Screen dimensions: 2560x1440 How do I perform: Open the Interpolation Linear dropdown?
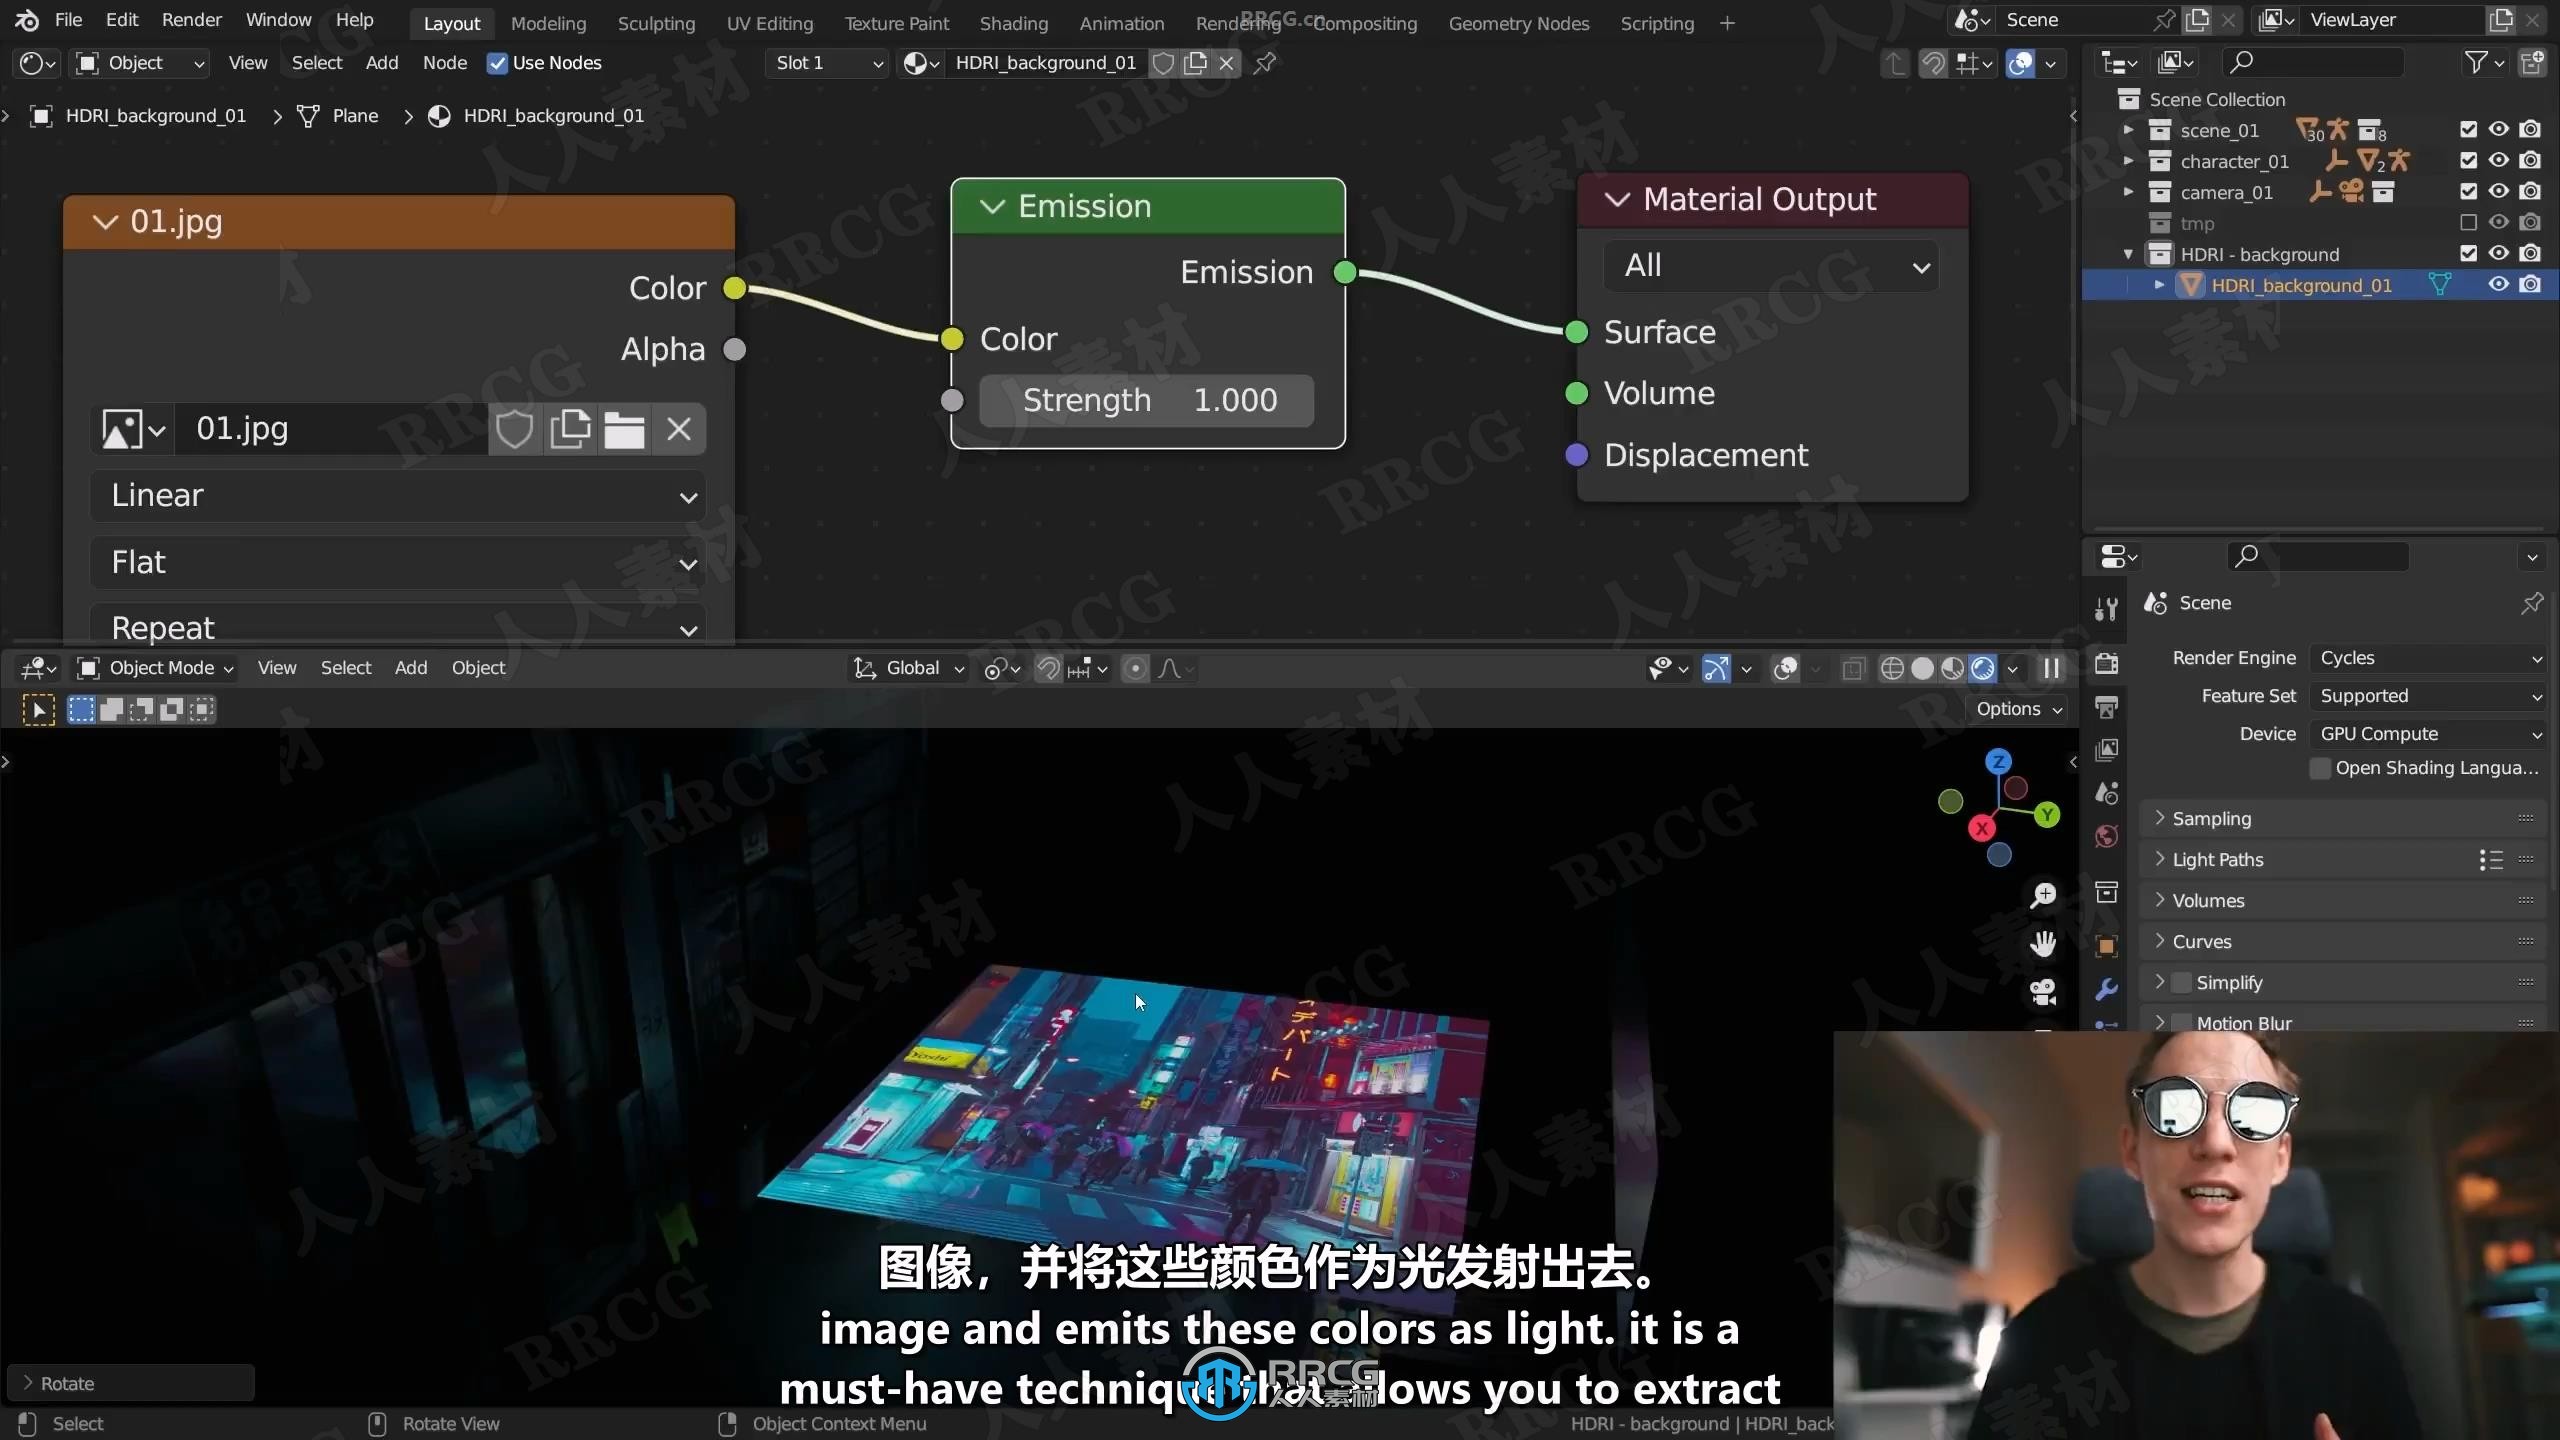(x=399, y=494)
